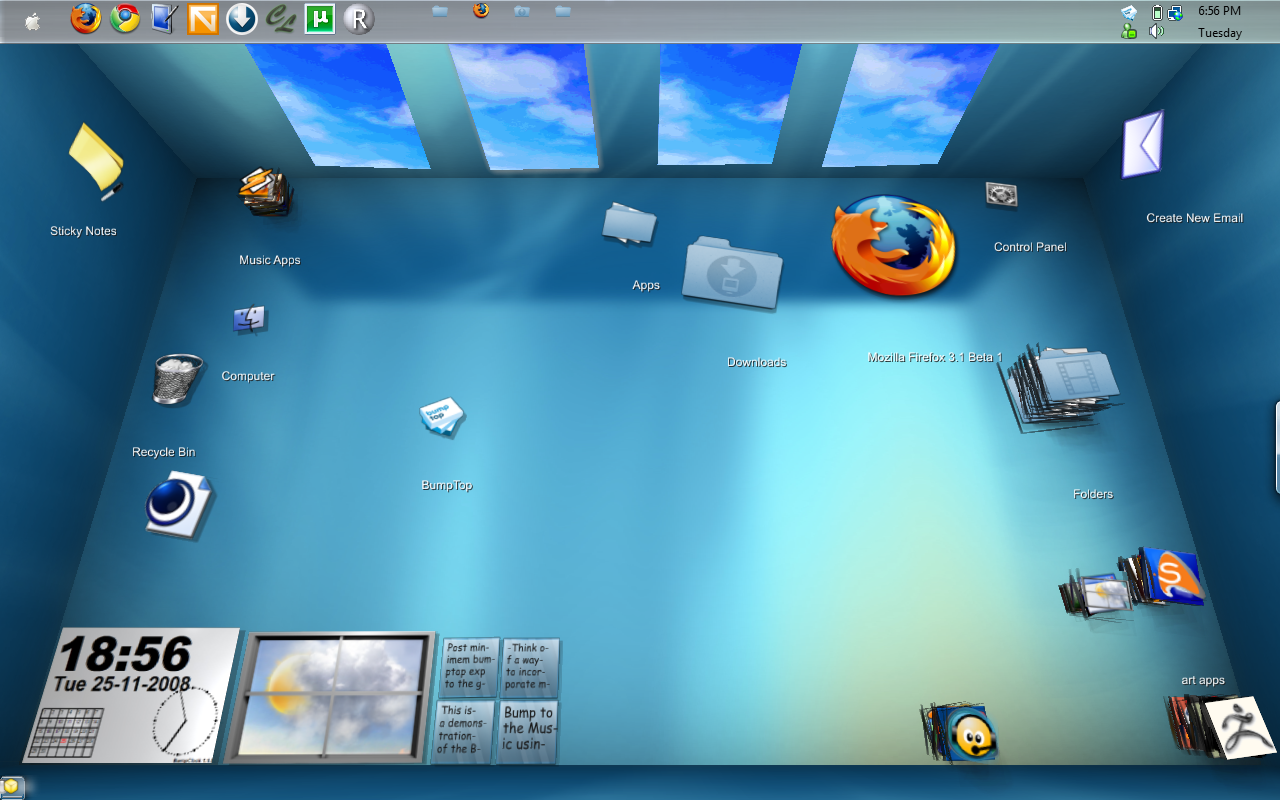Click the Apple logo in the top bar
The height and width of the screenshot is (800, 1280).
click(x=33, y=21)
